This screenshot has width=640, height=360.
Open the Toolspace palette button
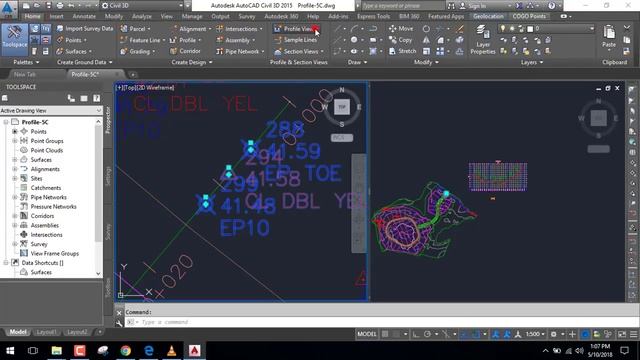pos(15,39)
